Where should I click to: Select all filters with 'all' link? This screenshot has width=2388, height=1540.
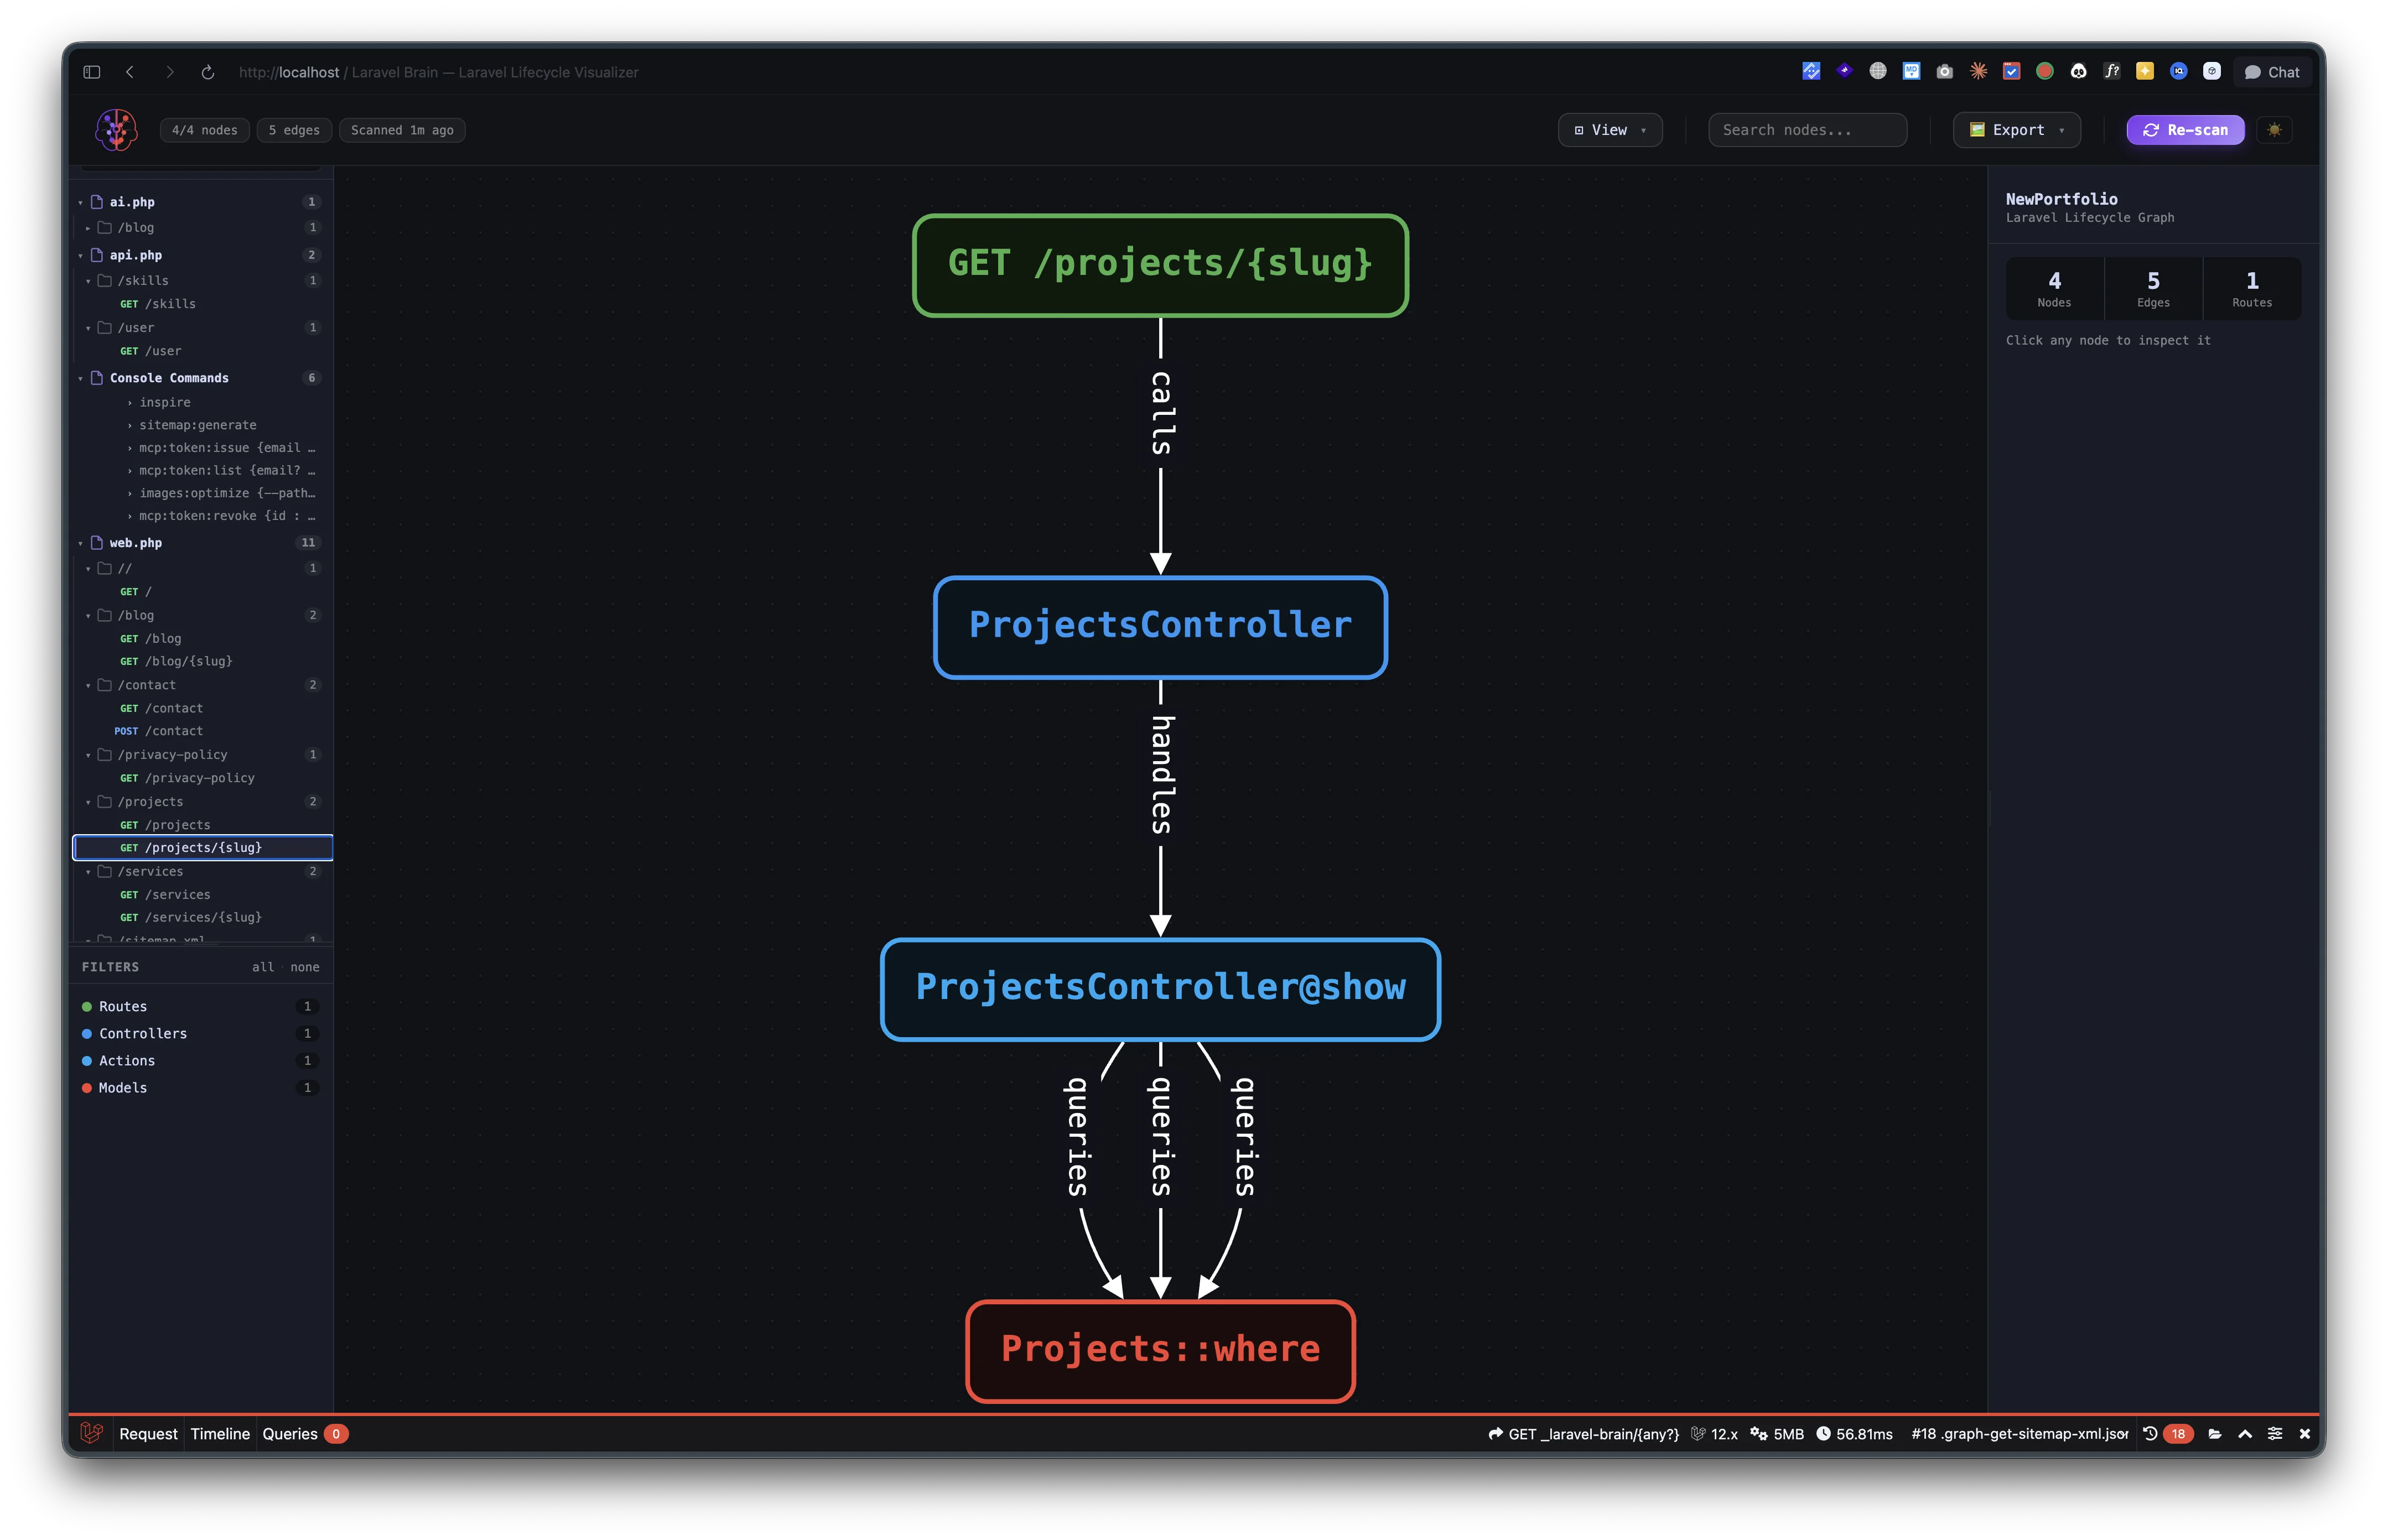[263, 967]
